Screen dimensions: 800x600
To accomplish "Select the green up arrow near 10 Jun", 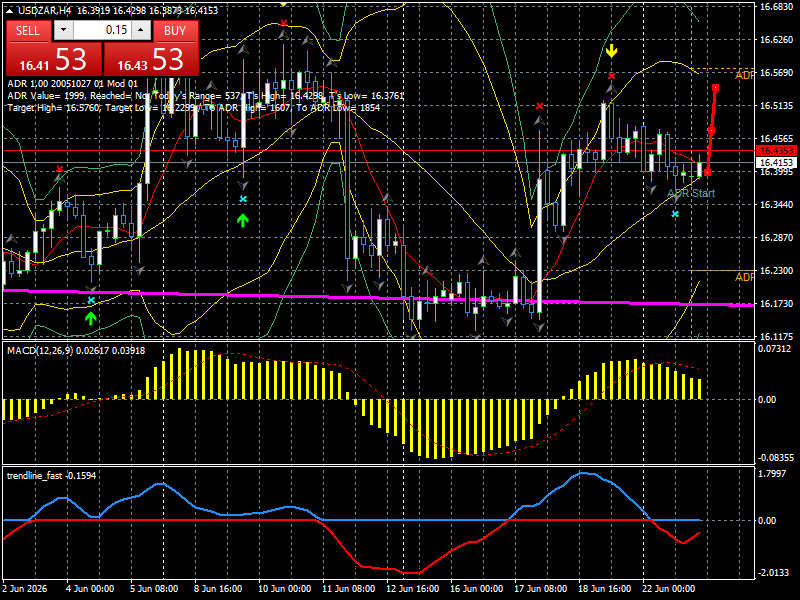I will click(x=242, y=220).
